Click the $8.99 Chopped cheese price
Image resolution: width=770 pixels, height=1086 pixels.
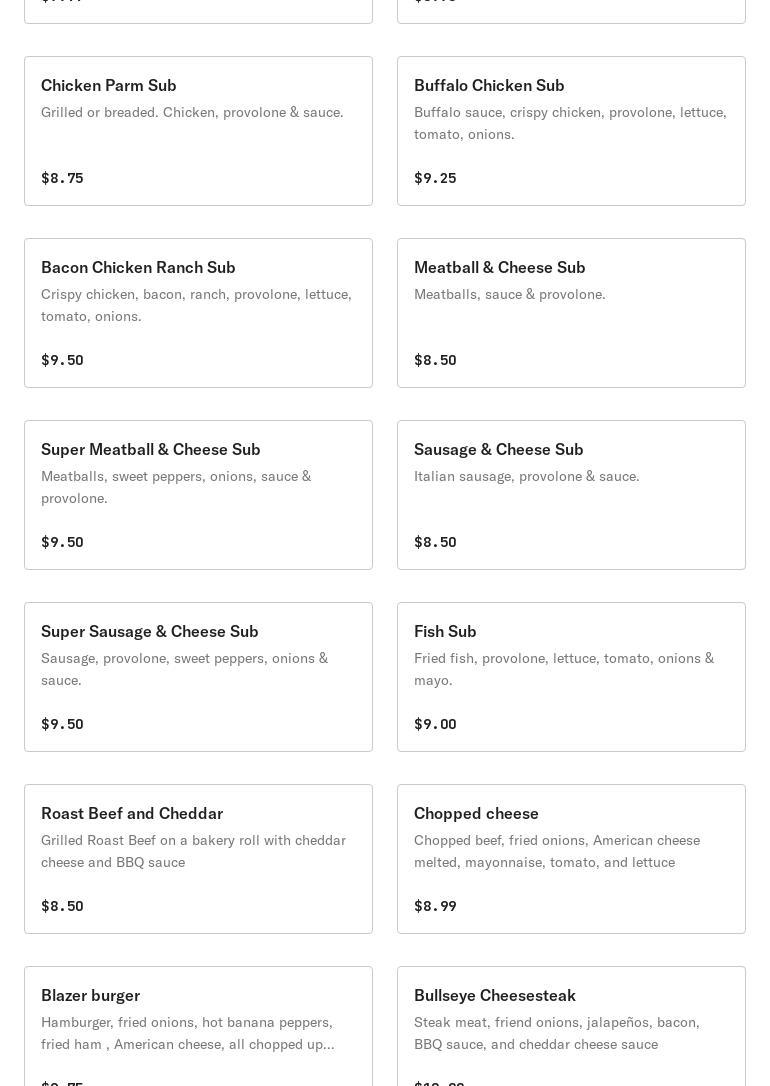435,906
